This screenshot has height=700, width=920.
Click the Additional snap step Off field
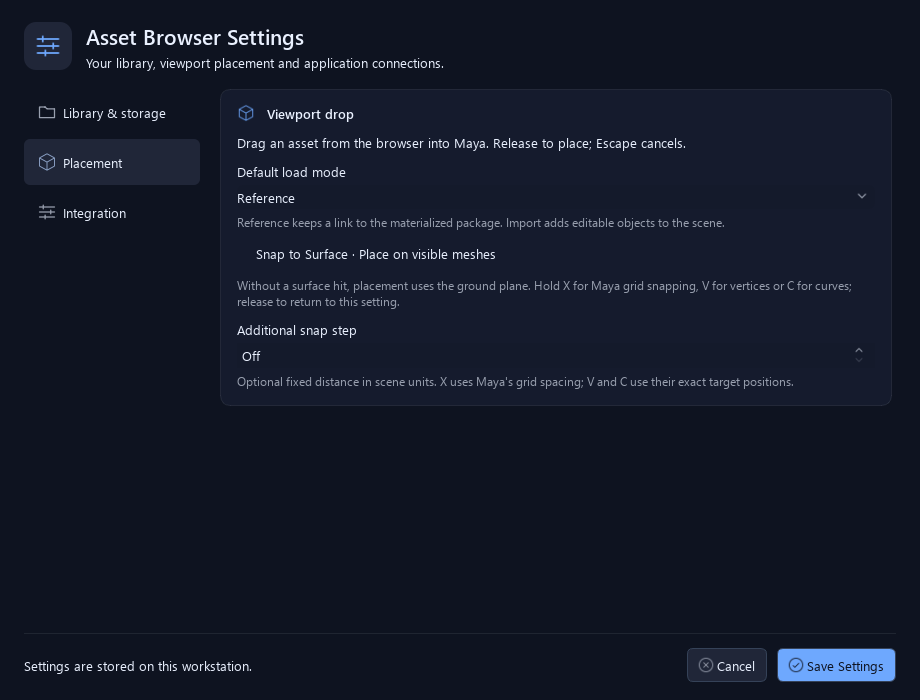pos(556,356)
